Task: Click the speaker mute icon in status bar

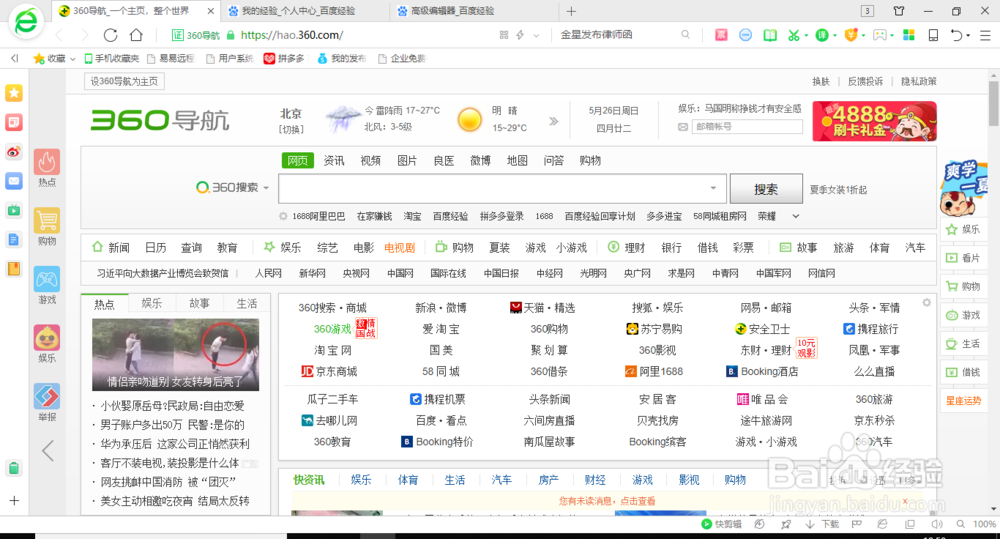Action: (936, 524)
